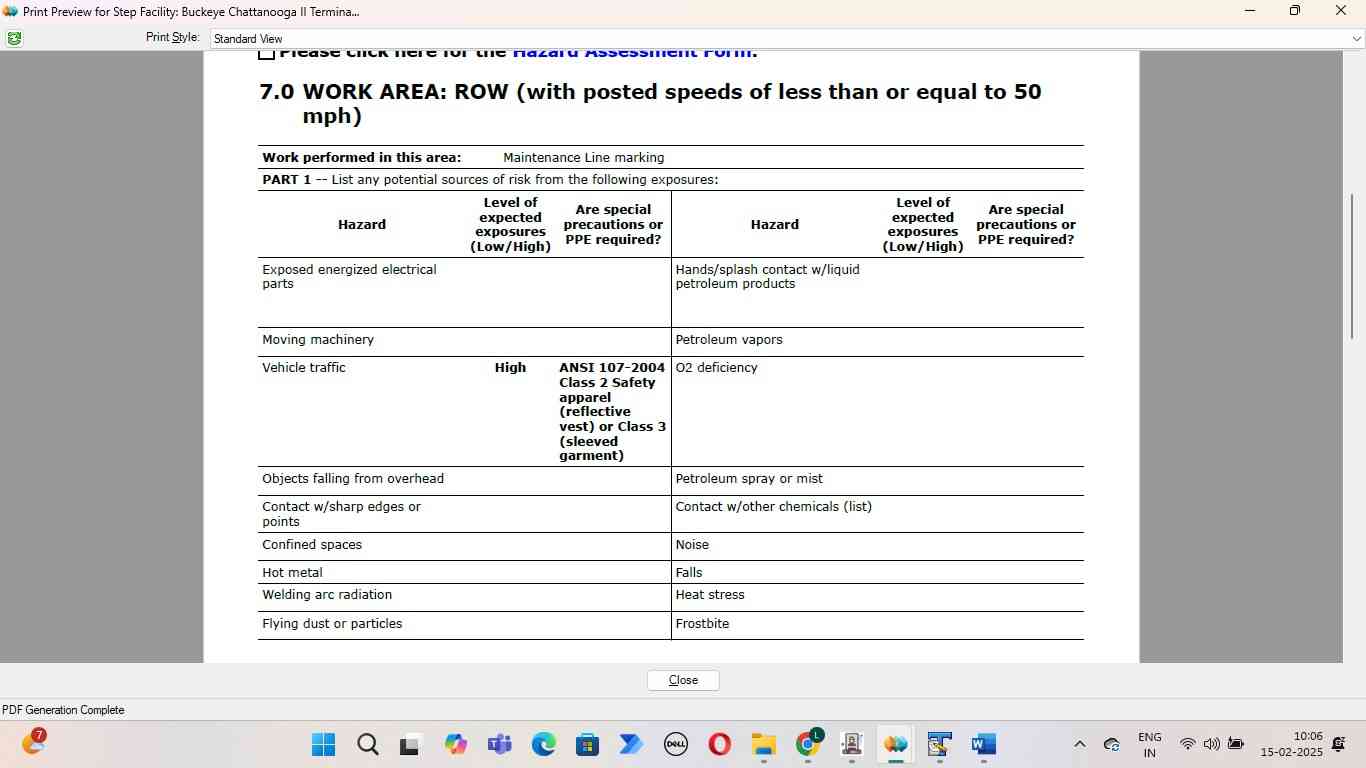This screenshot has height=768, width=1366.
Task: Open Microsoft Edge from the taskbar
Action: pyautogui.click(x=543, y=744)
